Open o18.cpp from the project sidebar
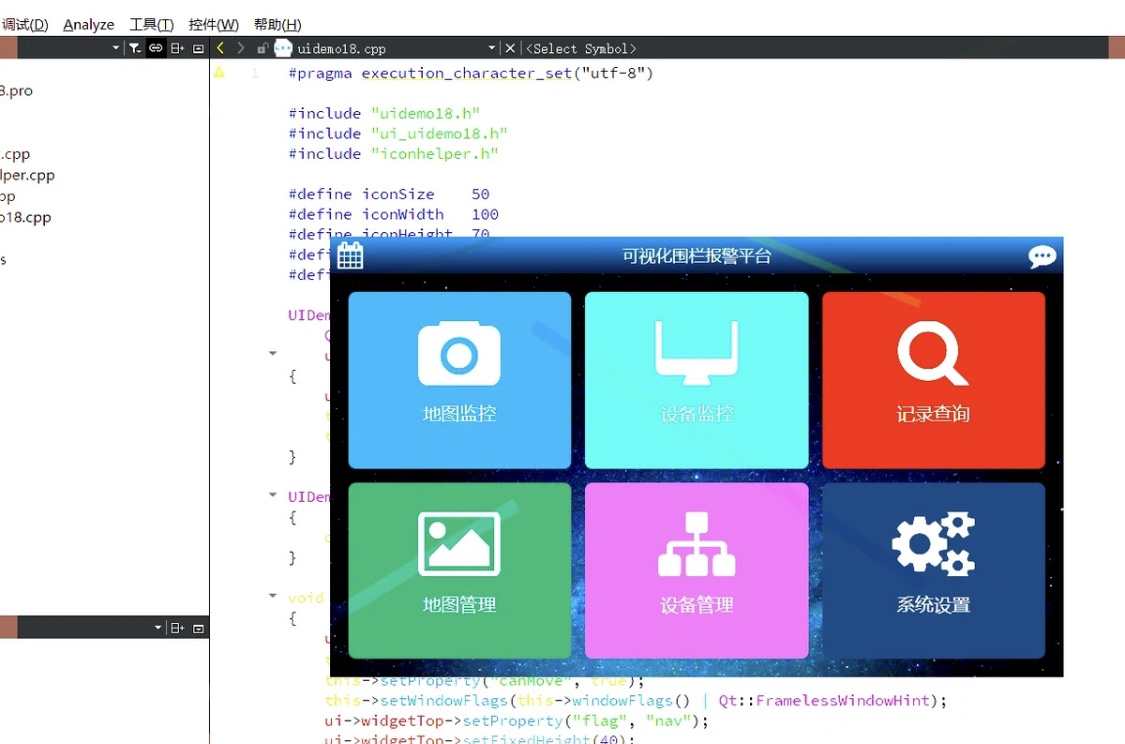 25,217
